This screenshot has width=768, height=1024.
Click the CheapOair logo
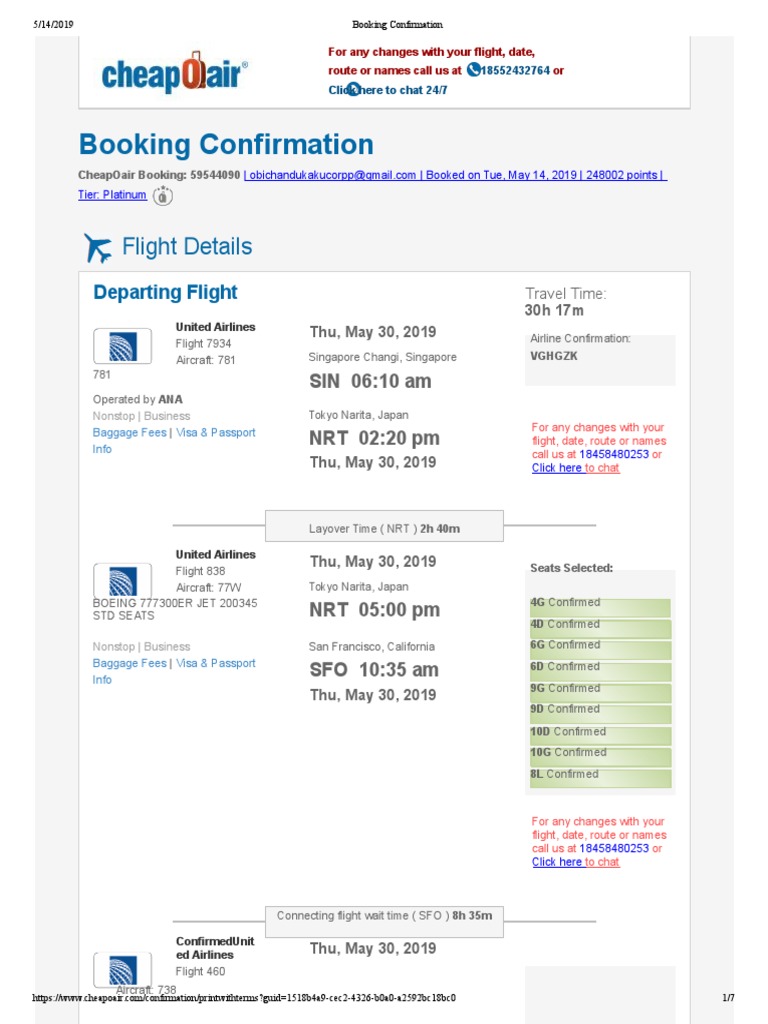tap(175, 74)
